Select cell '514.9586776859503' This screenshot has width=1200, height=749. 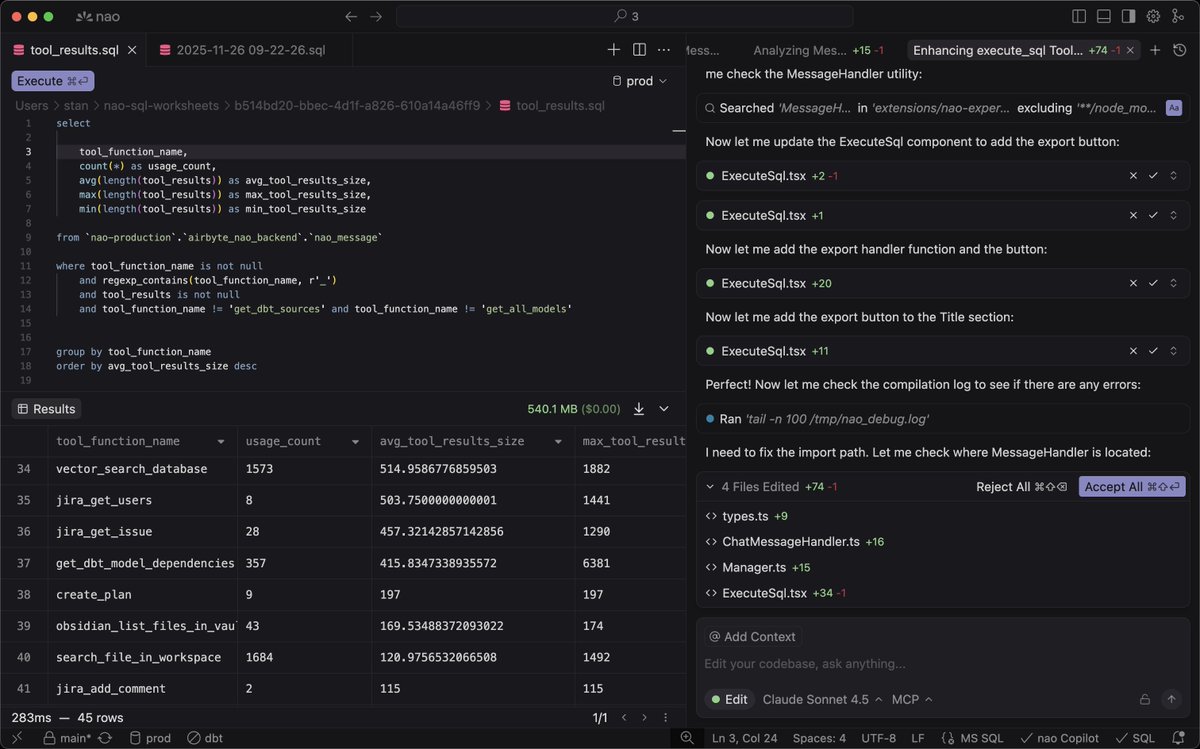[x=474, y=469]
